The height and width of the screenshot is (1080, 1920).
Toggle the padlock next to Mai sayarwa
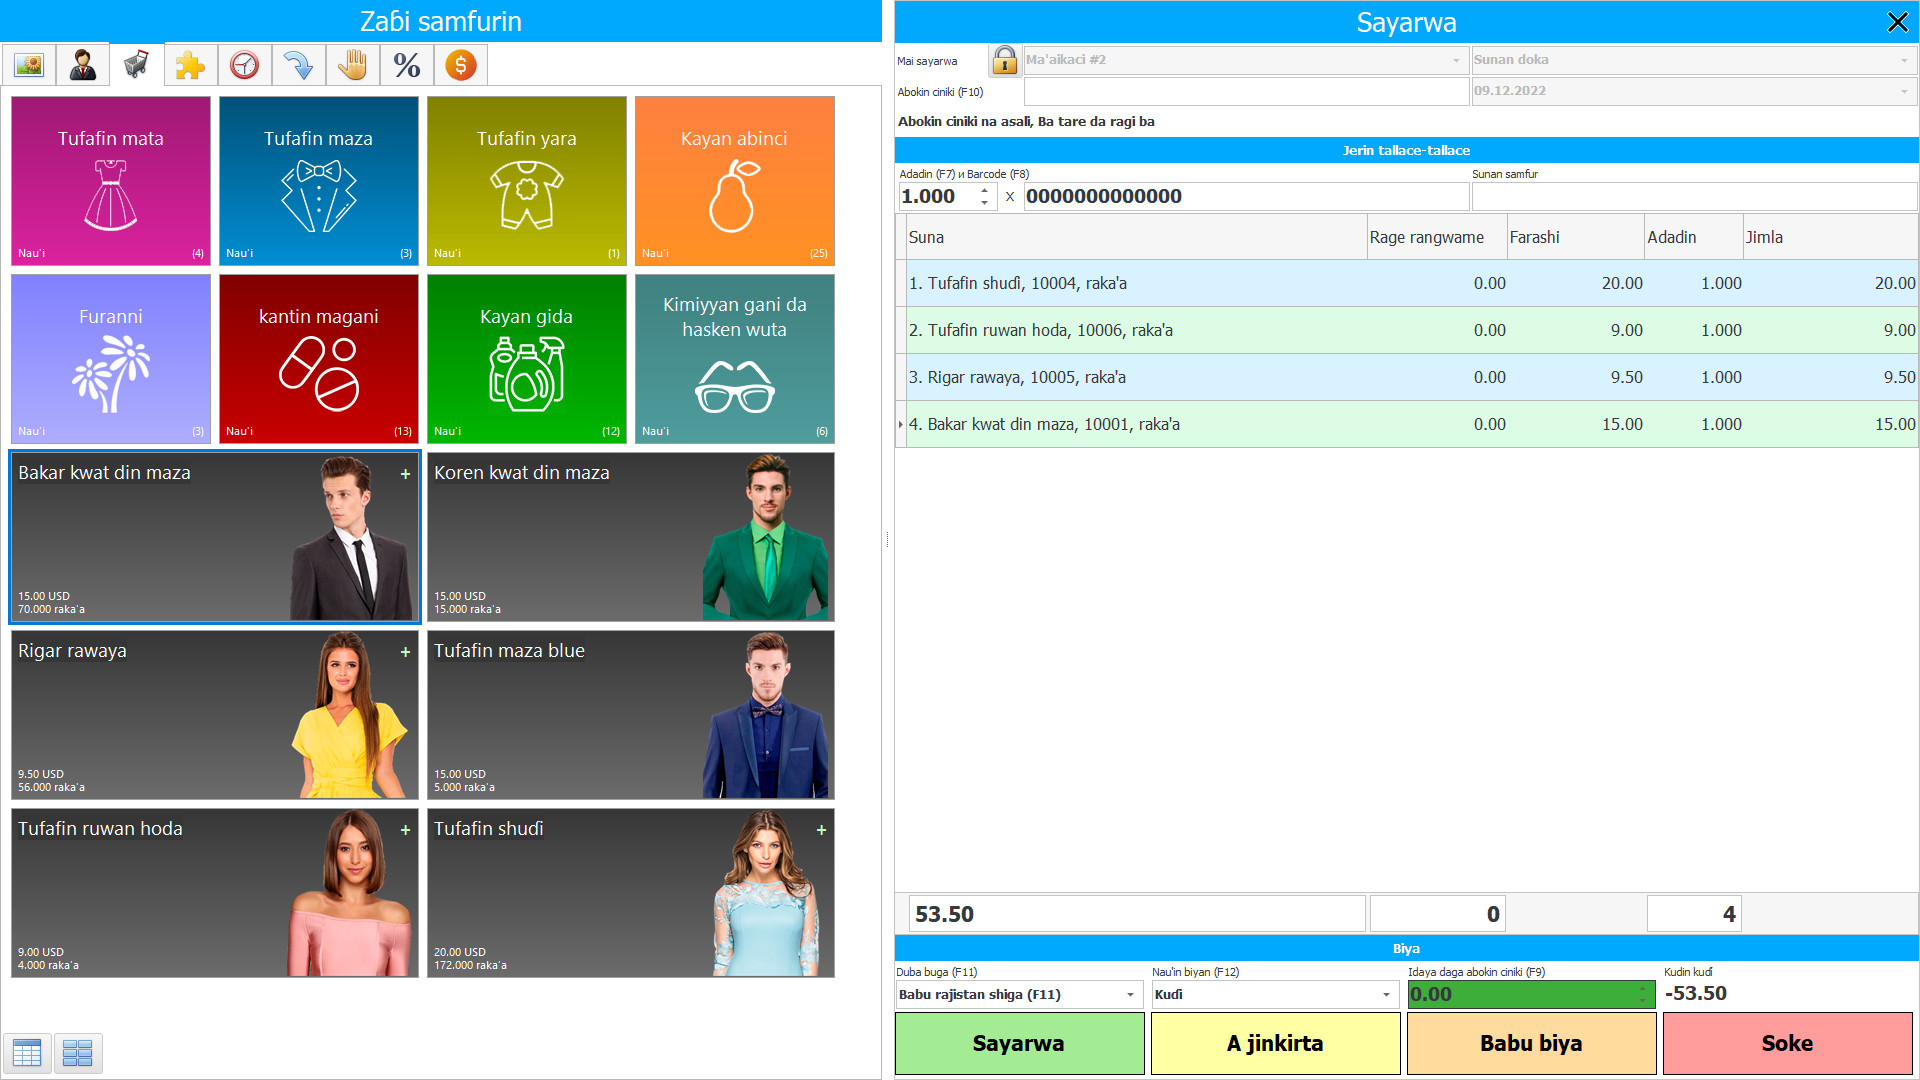(x=1004, y=60)
